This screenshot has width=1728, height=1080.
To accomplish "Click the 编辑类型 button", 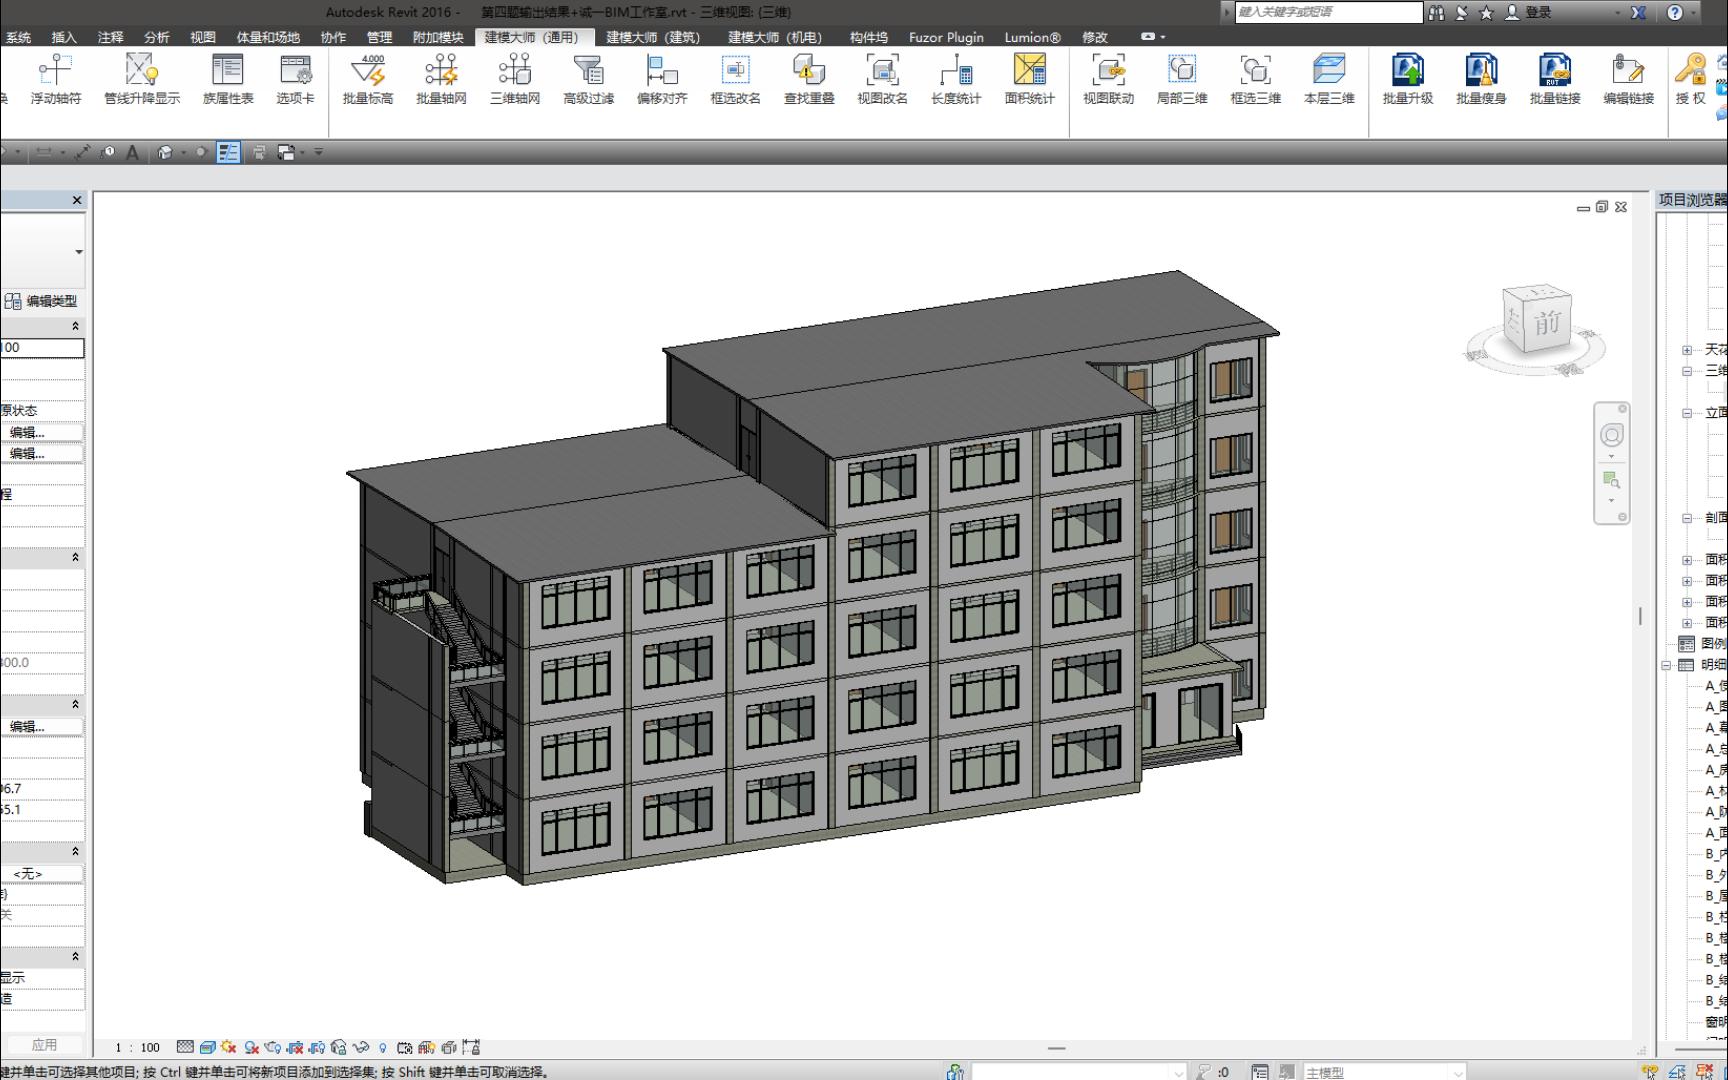I will 41,301.
